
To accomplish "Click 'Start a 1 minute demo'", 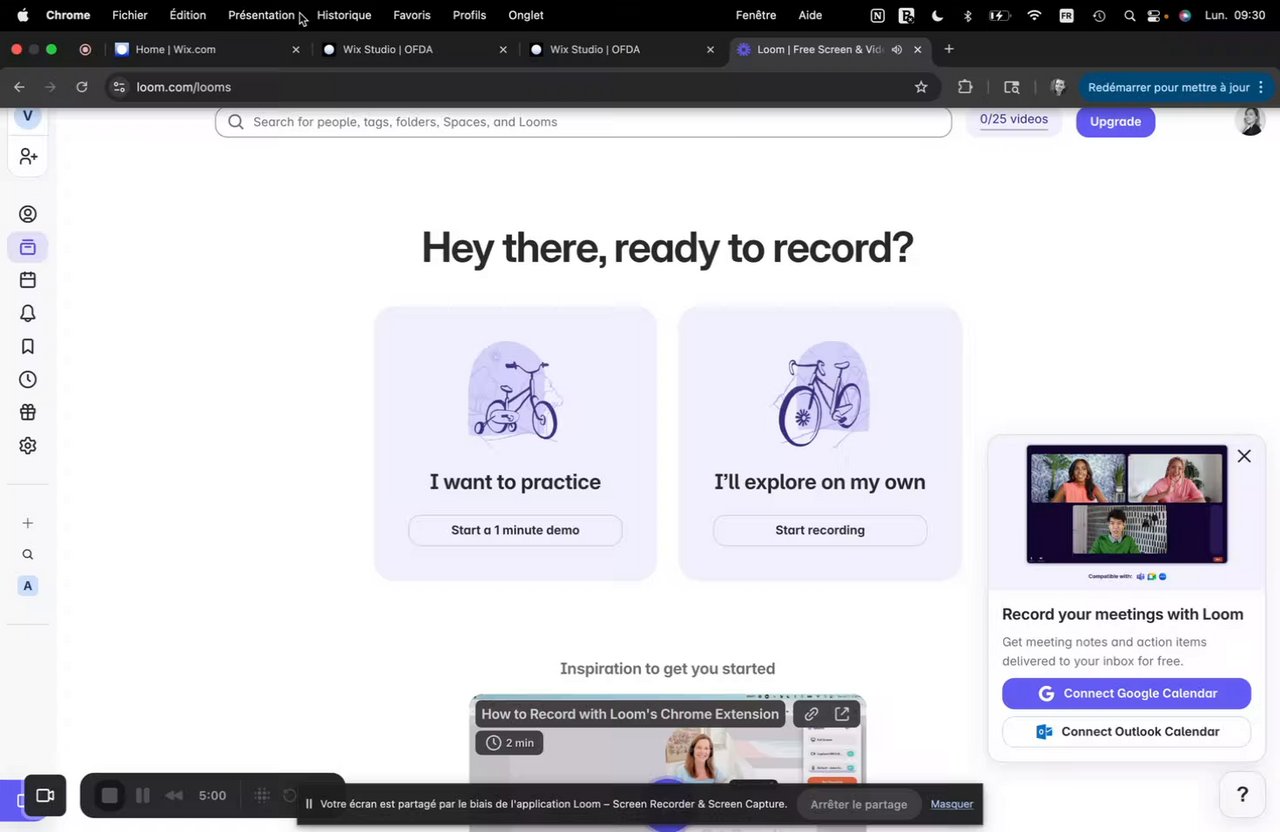I will tap(515, 530).
